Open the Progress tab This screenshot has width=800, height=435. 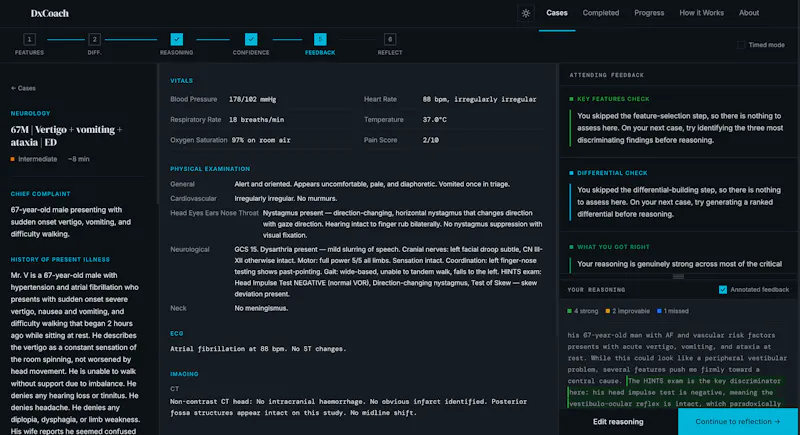(x=649, y=13)
